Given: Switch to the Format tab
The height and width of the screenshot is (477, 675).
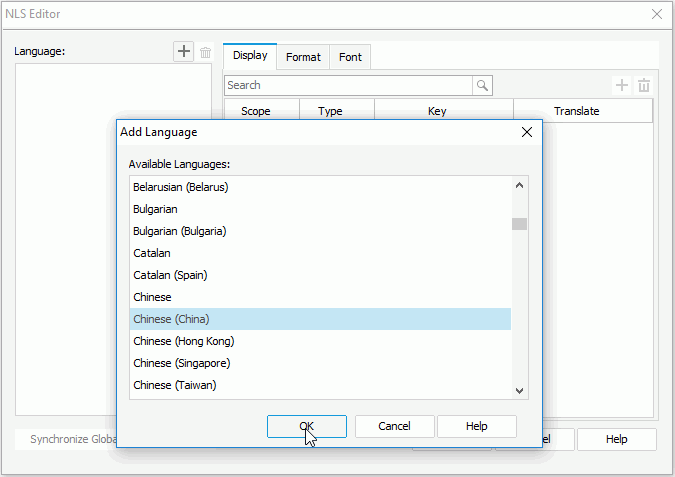Looking at the screenshot, I should click(303, 57).
